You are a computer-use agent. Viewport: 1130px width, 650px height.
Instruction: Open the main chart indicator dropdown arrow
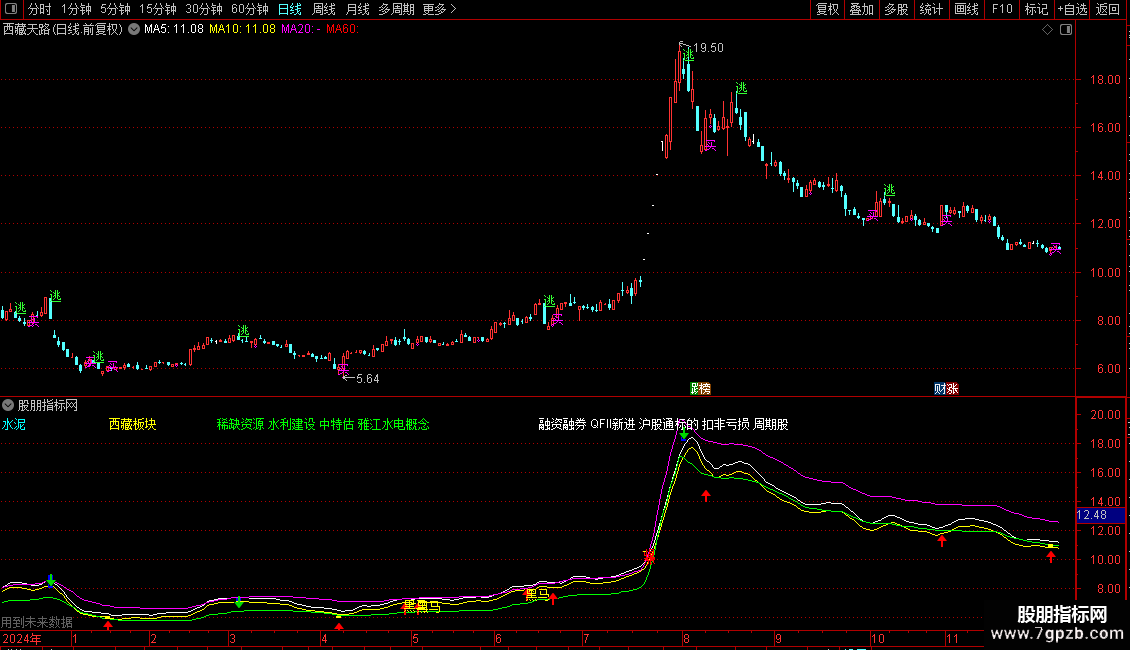click(x=134, y=30)
